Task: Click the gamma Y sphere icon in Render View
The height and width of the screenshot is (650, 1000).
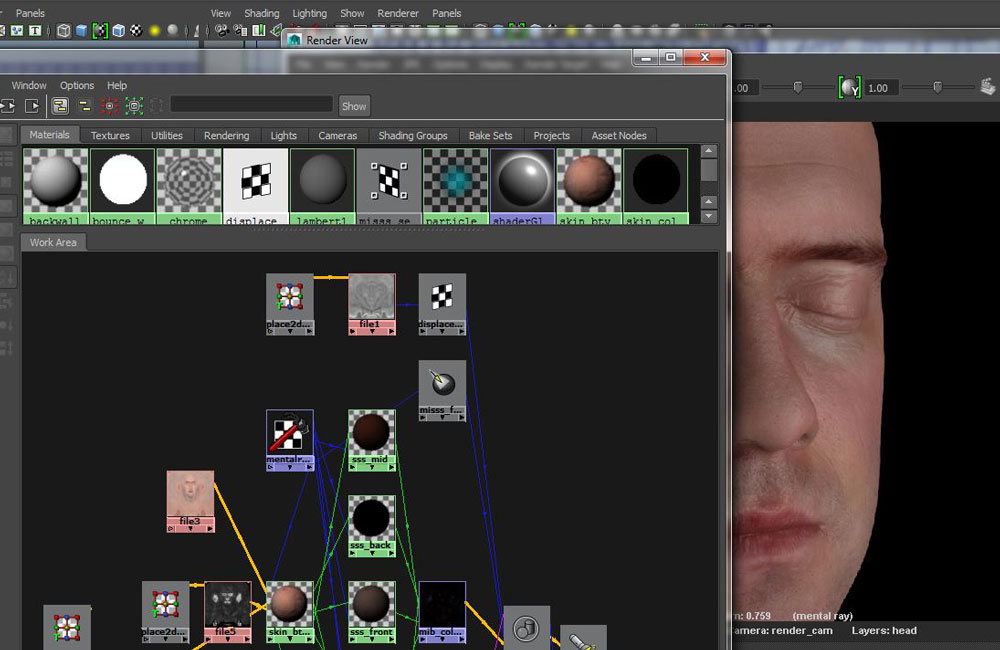Action: pyautogui.click(x=849, y=88)
